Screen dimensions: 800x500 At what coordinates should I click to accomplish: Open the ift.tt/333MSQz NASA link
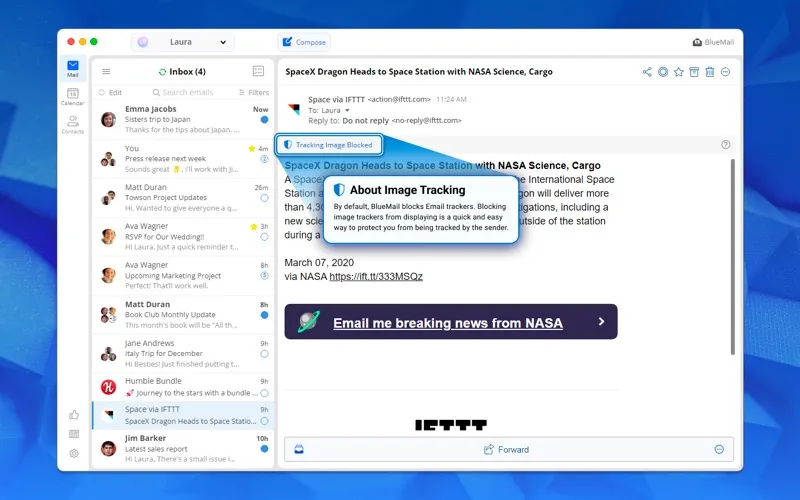(376, 277)
